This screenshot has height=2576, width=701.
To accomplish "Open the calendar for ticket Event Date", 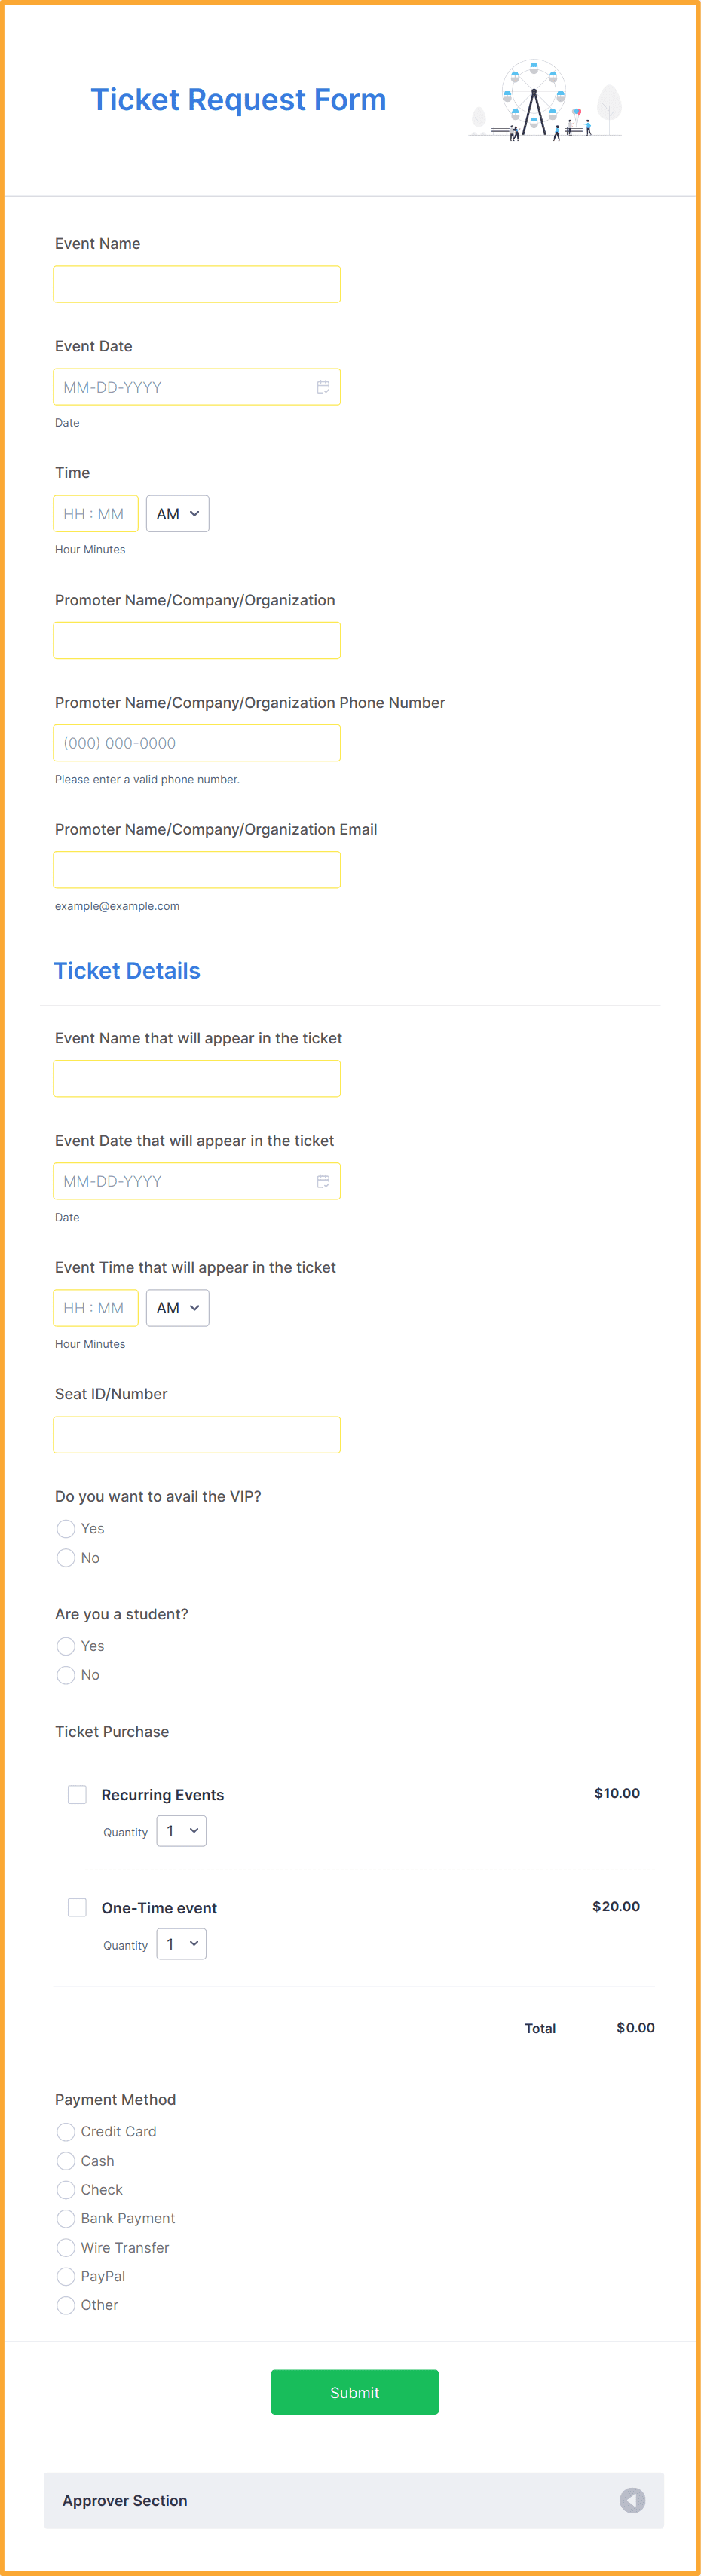I will click(322, 1180).
